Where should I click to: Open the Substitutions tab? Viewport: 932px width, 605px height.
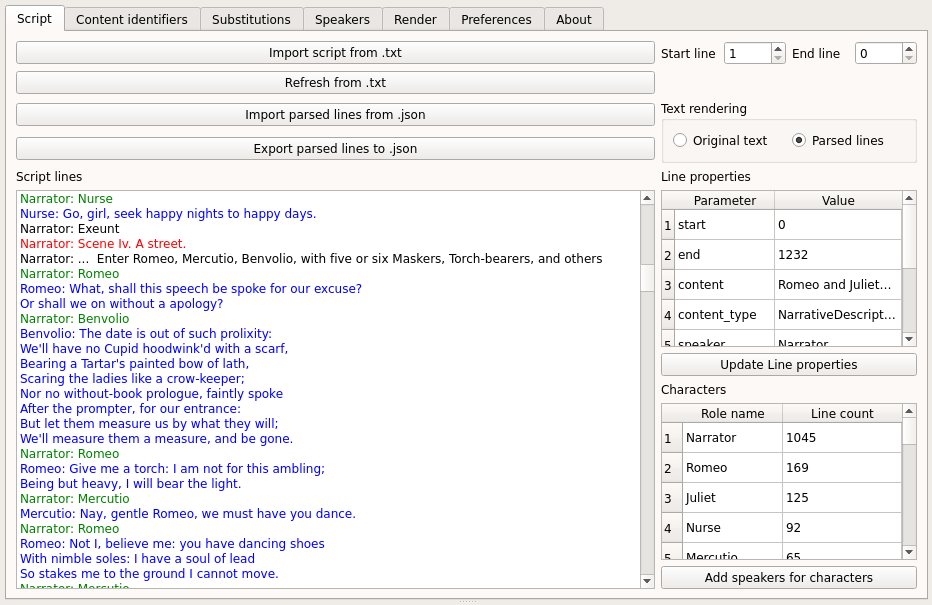tap(251, 20)
